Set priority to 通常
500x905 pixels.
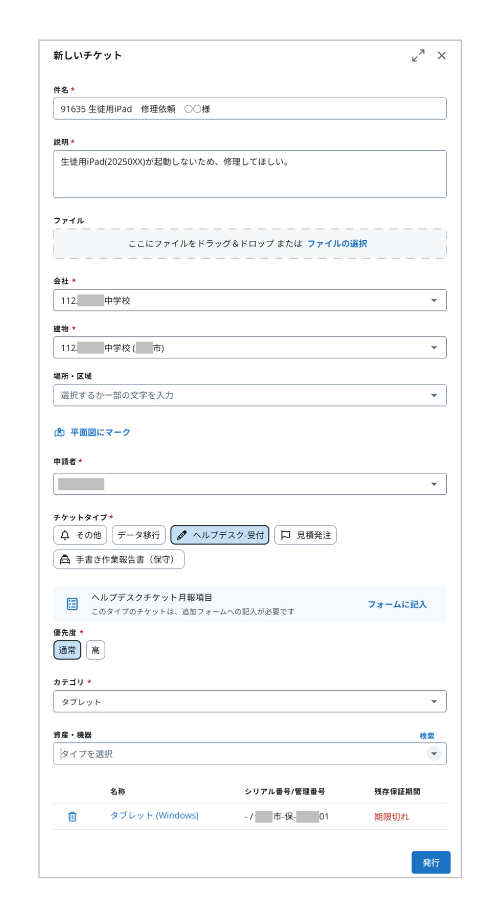[67, 650]
